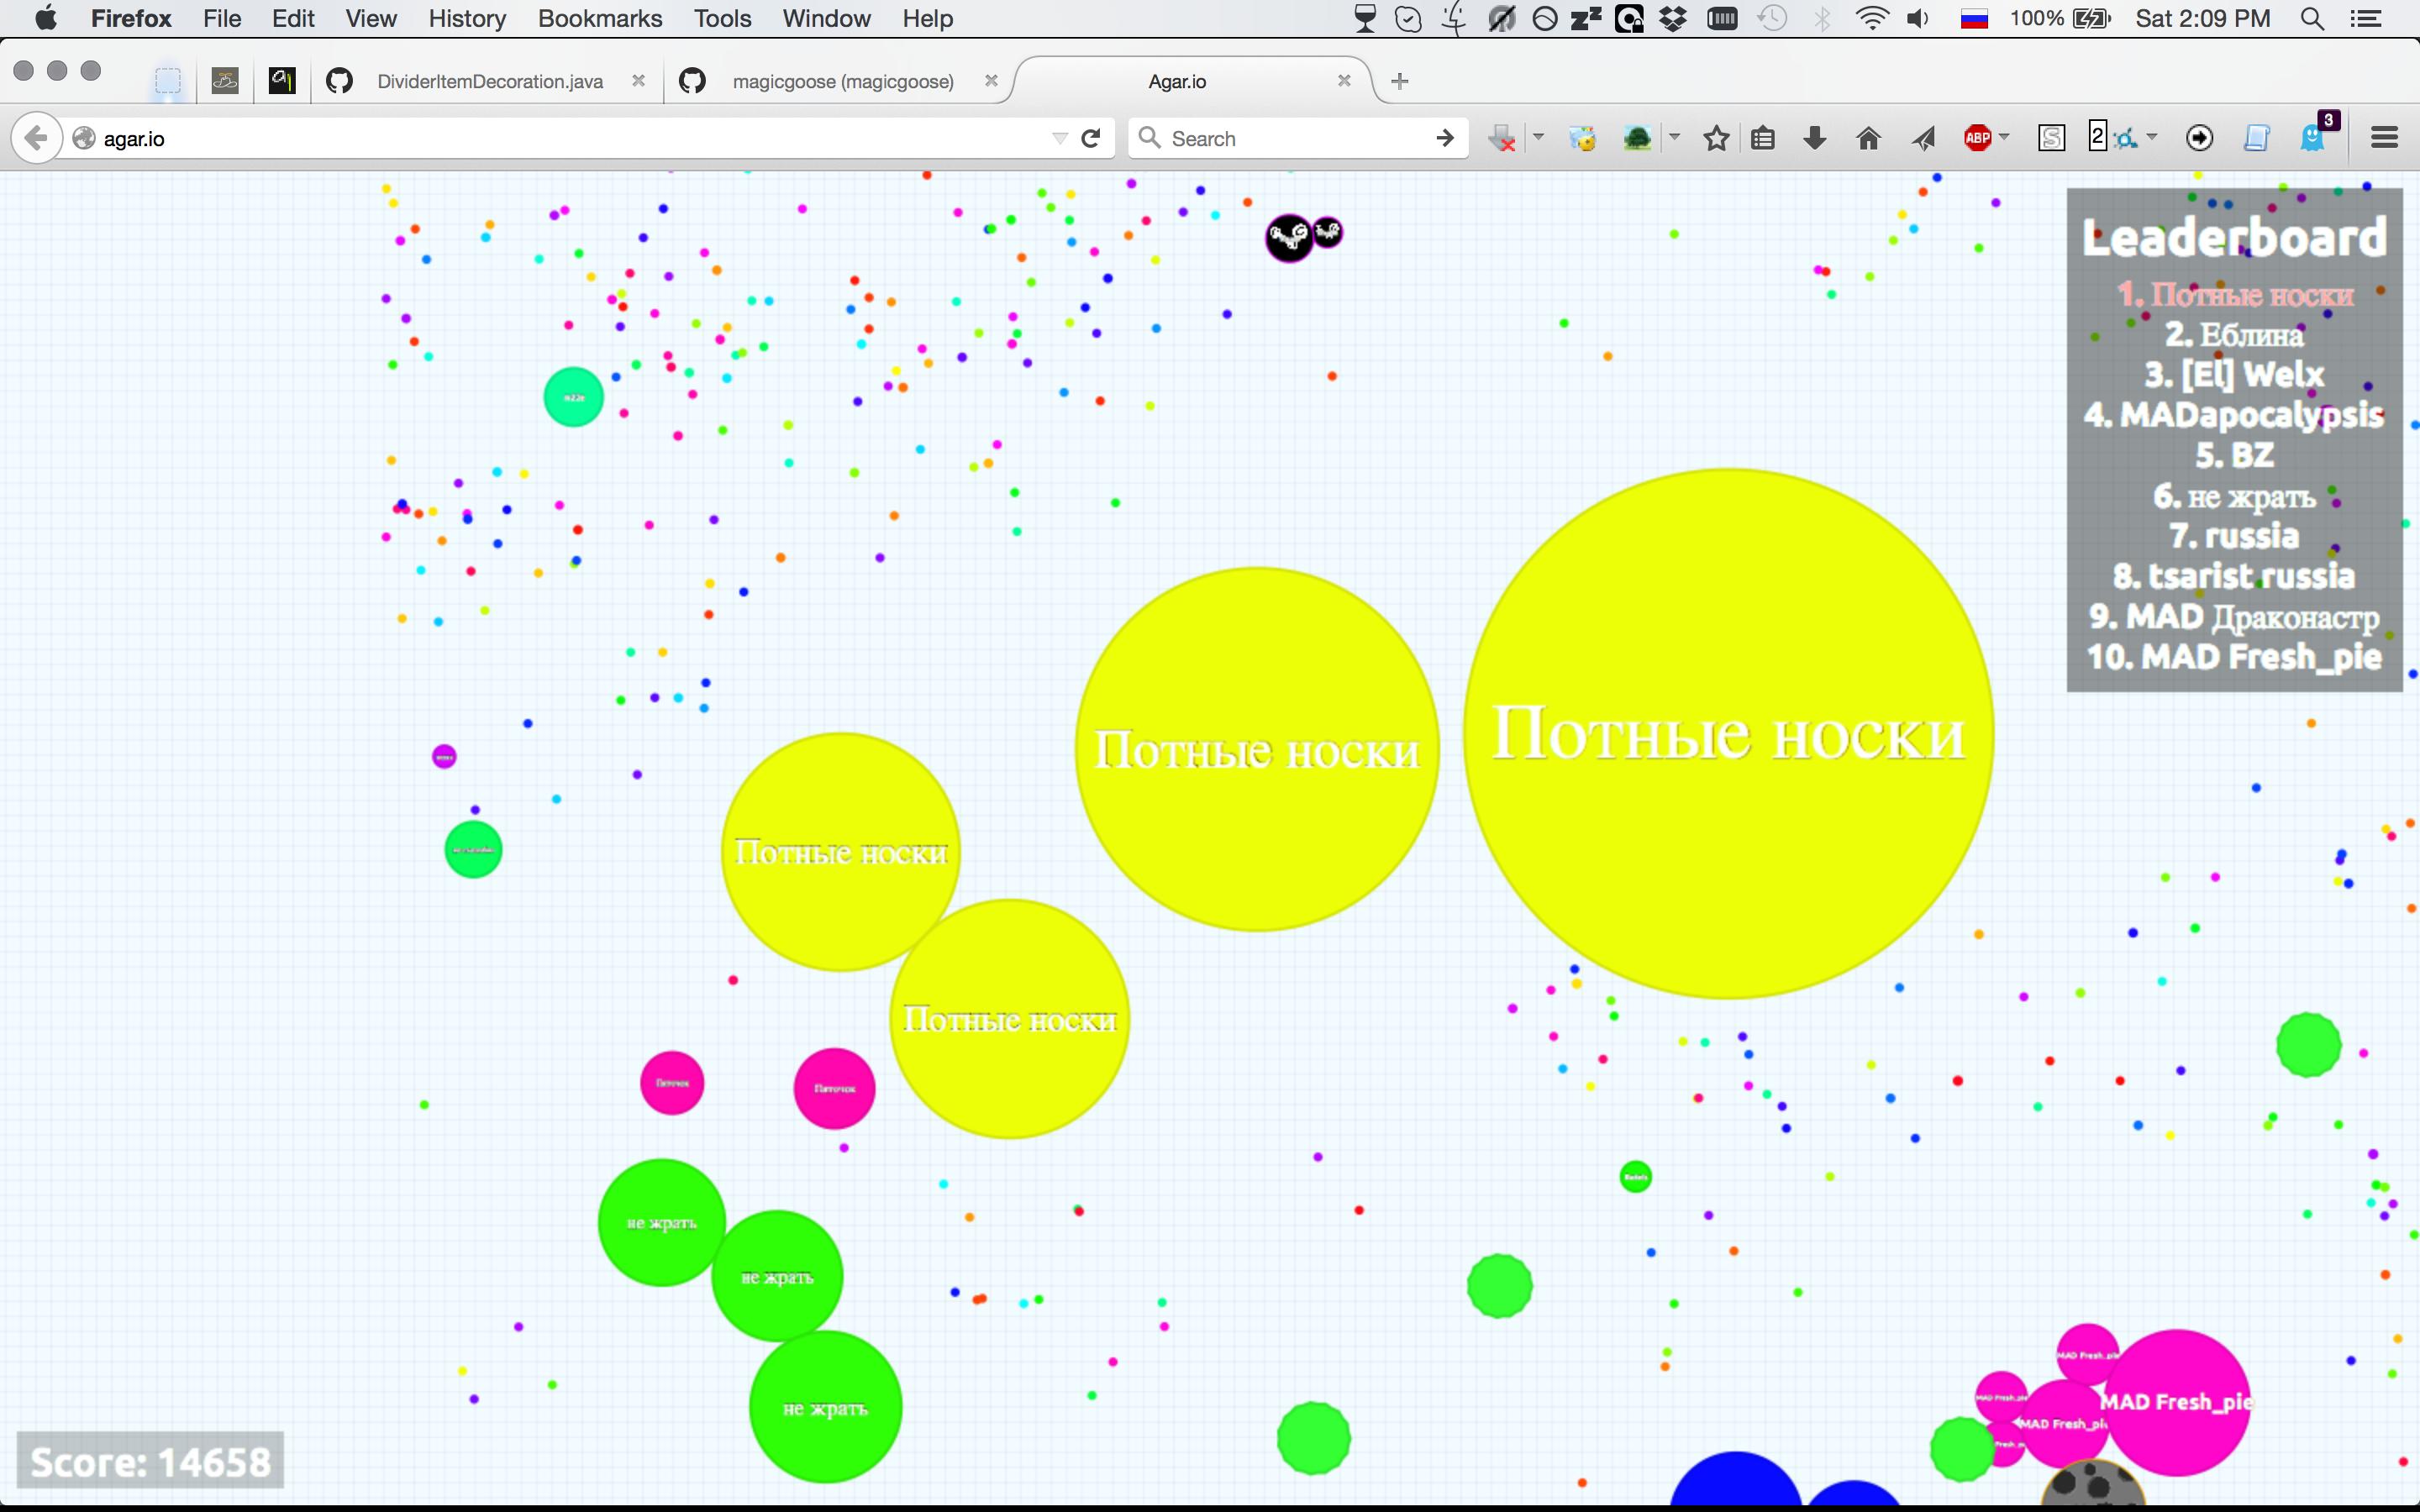
Task: Reload the agar.io page
Action: point(1092,138)
